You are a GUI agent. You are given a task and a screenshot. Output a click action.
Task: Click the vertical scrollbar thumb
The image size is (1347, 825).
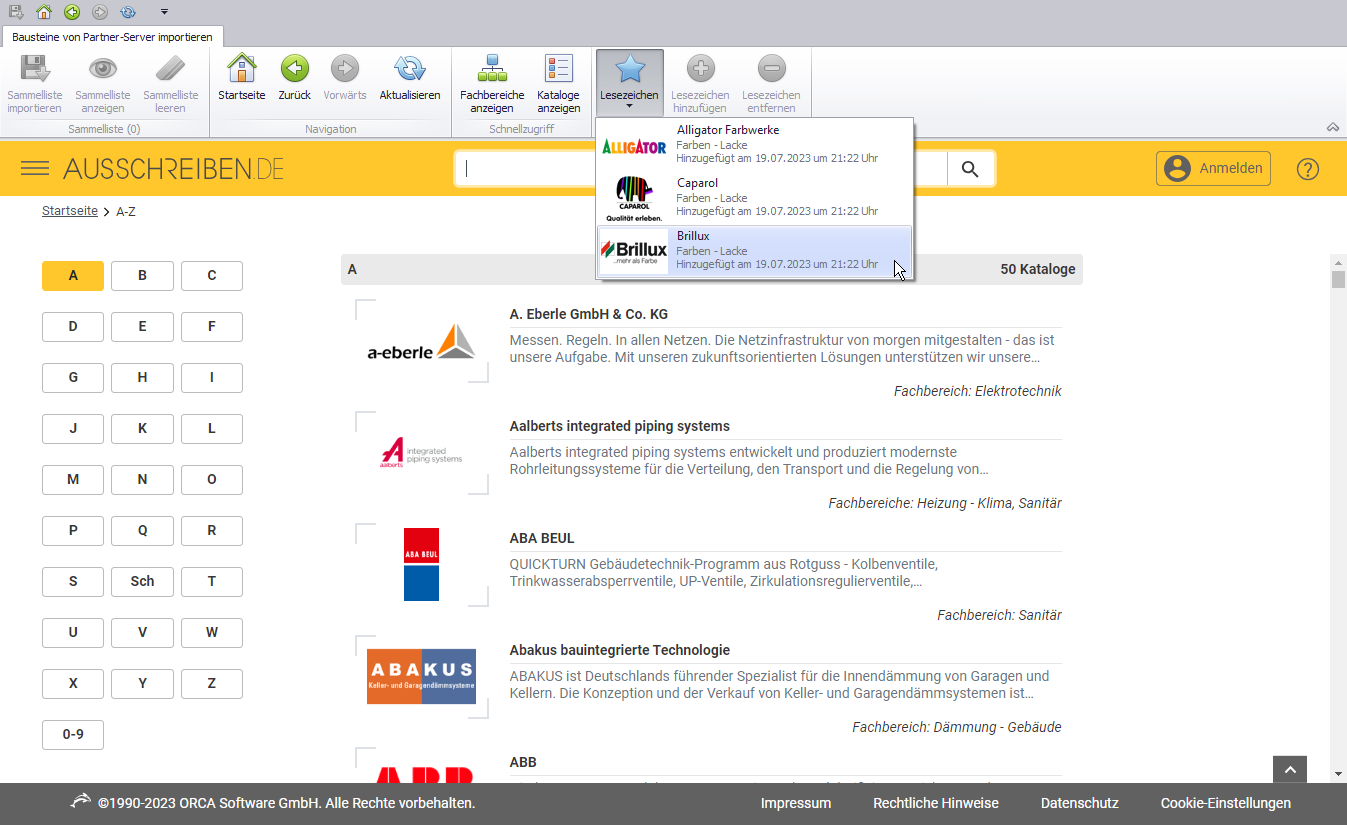point(1338,279)
